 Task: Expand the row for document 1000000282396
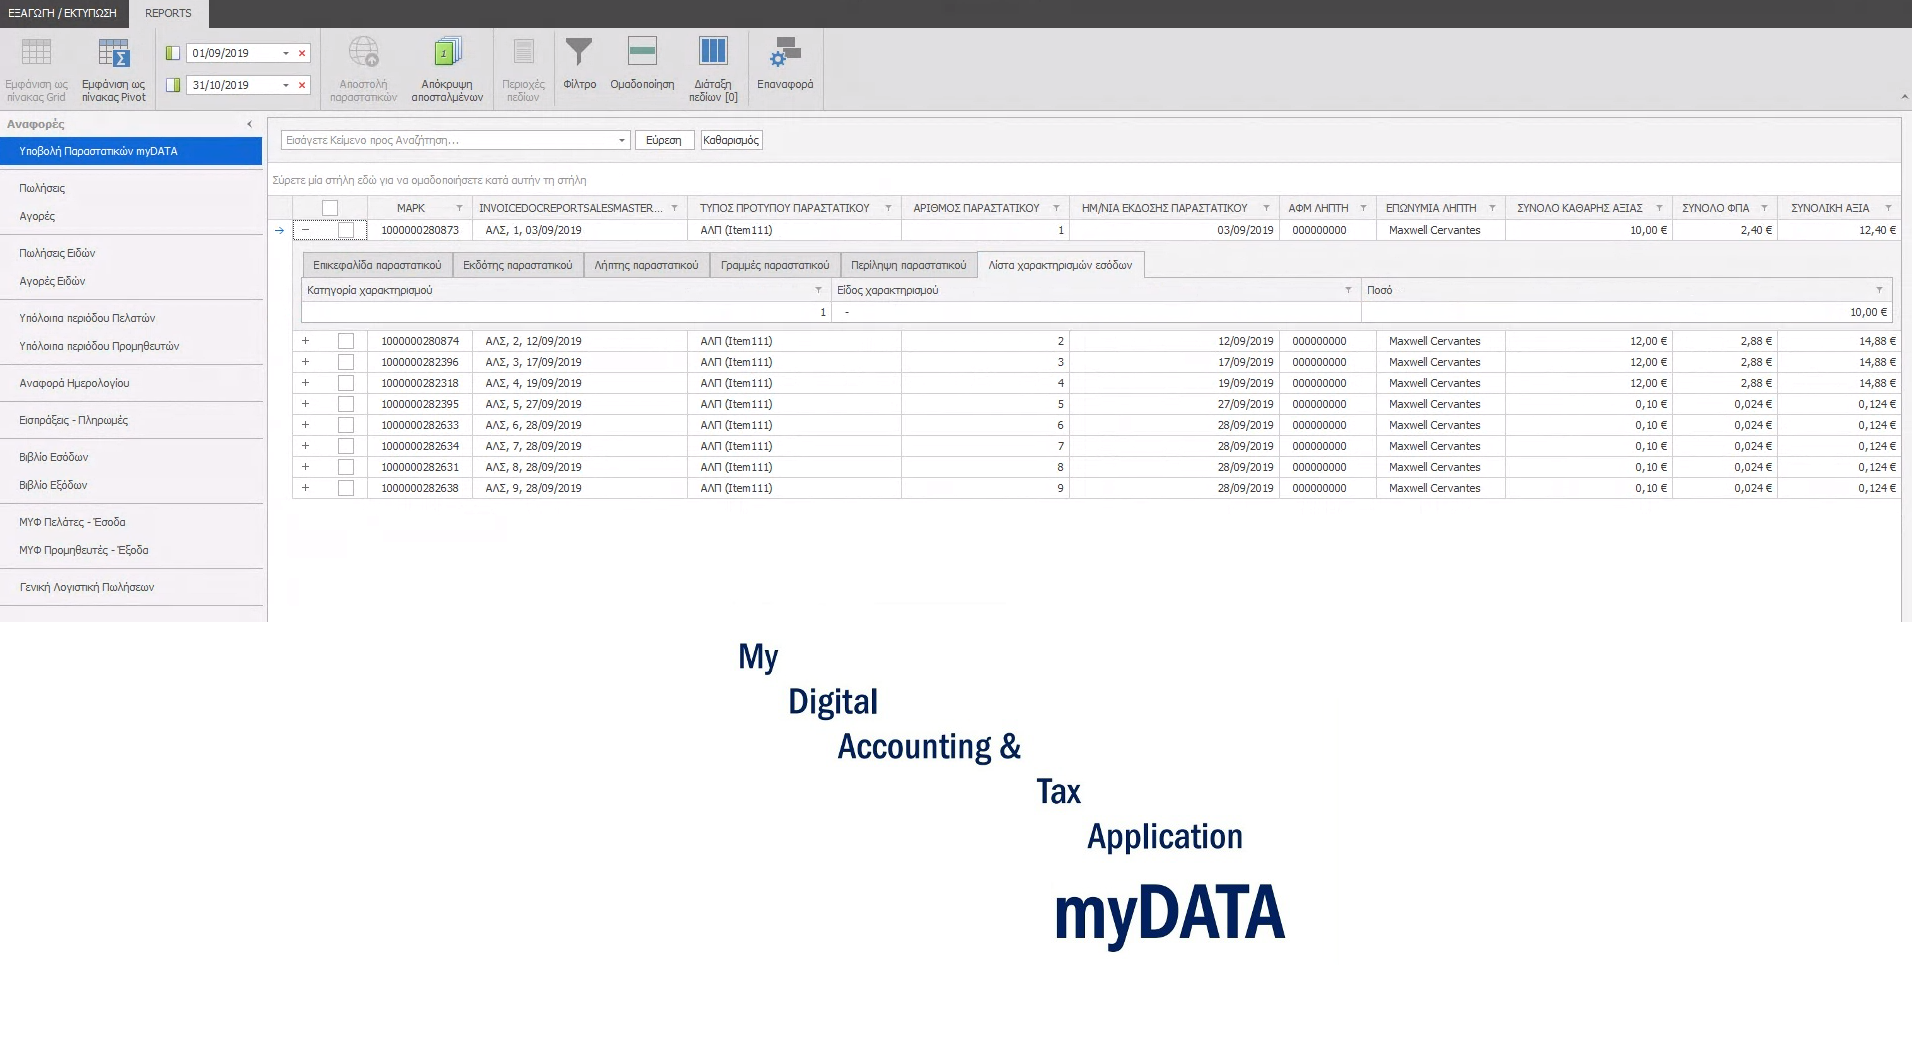pos(305,362)
